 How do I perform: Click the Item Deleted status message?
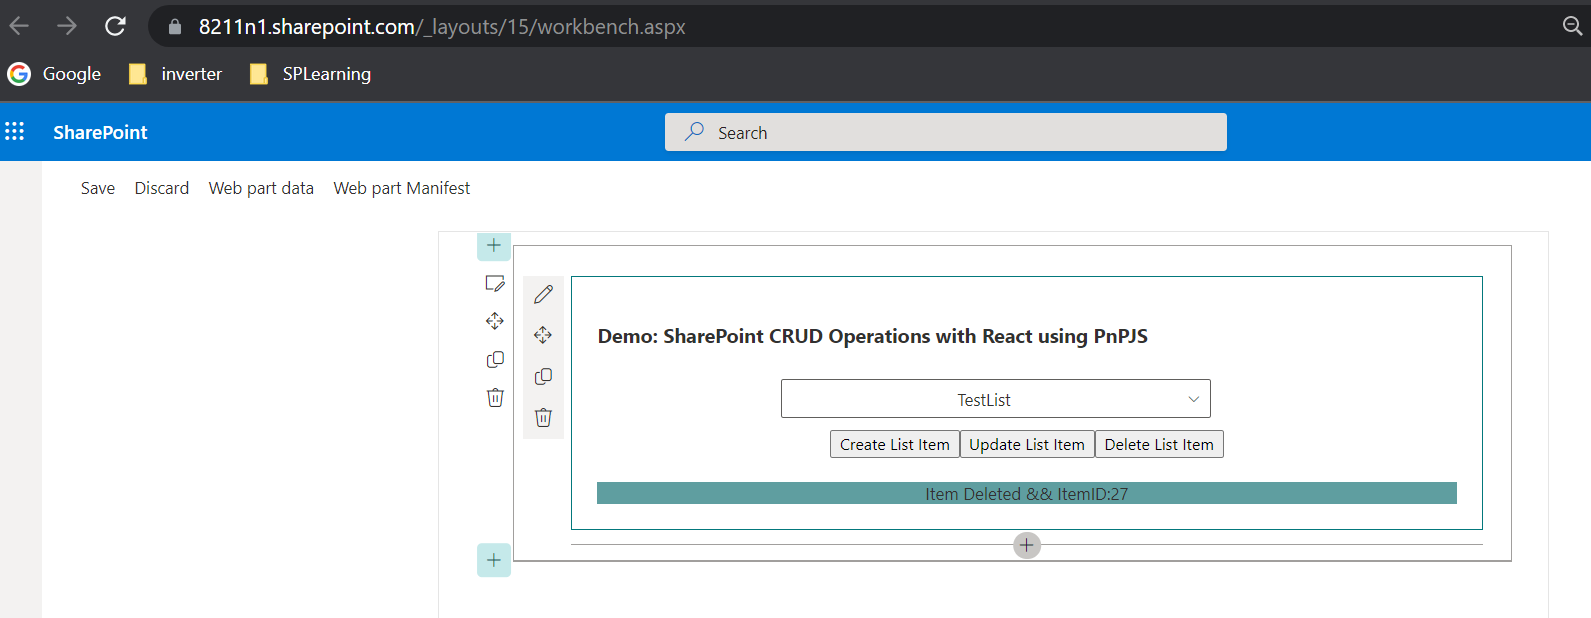coord(1027,493)
